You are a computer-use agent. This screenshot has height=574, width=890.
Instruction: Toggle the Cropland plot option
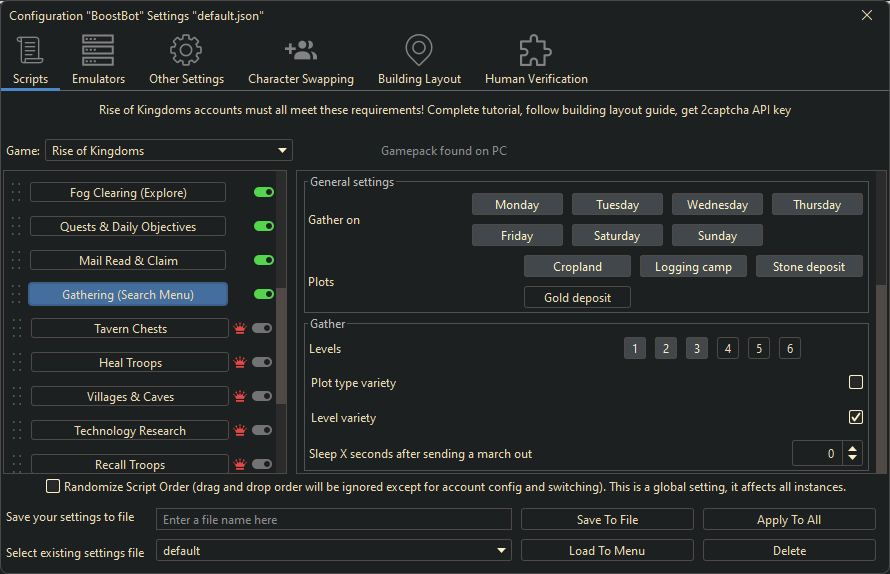(x=577, y=266)
